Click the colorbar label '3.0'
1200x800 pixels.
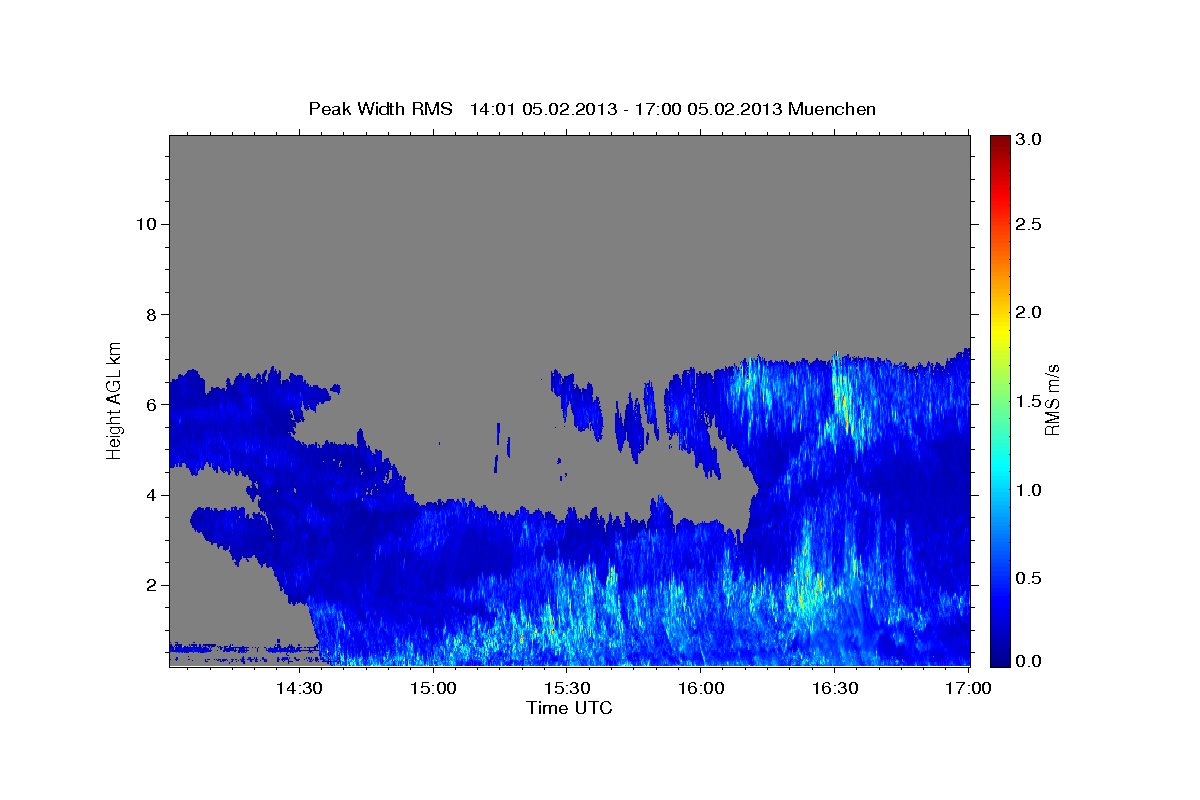pyautogui.click(x=1029, y=139)
